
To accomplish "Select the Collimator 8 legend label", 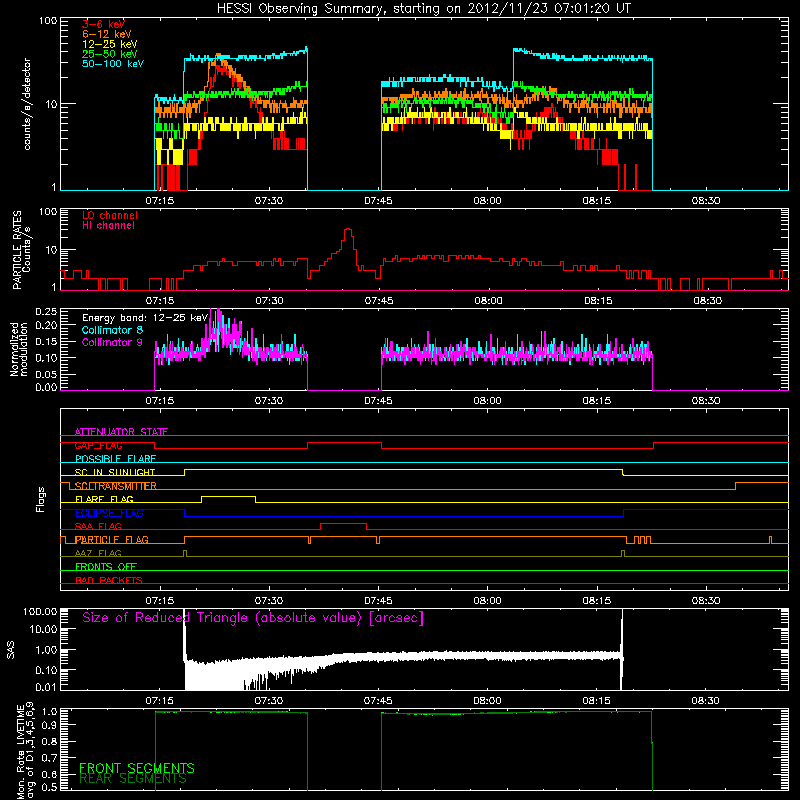I will click(x=112, y=330).
